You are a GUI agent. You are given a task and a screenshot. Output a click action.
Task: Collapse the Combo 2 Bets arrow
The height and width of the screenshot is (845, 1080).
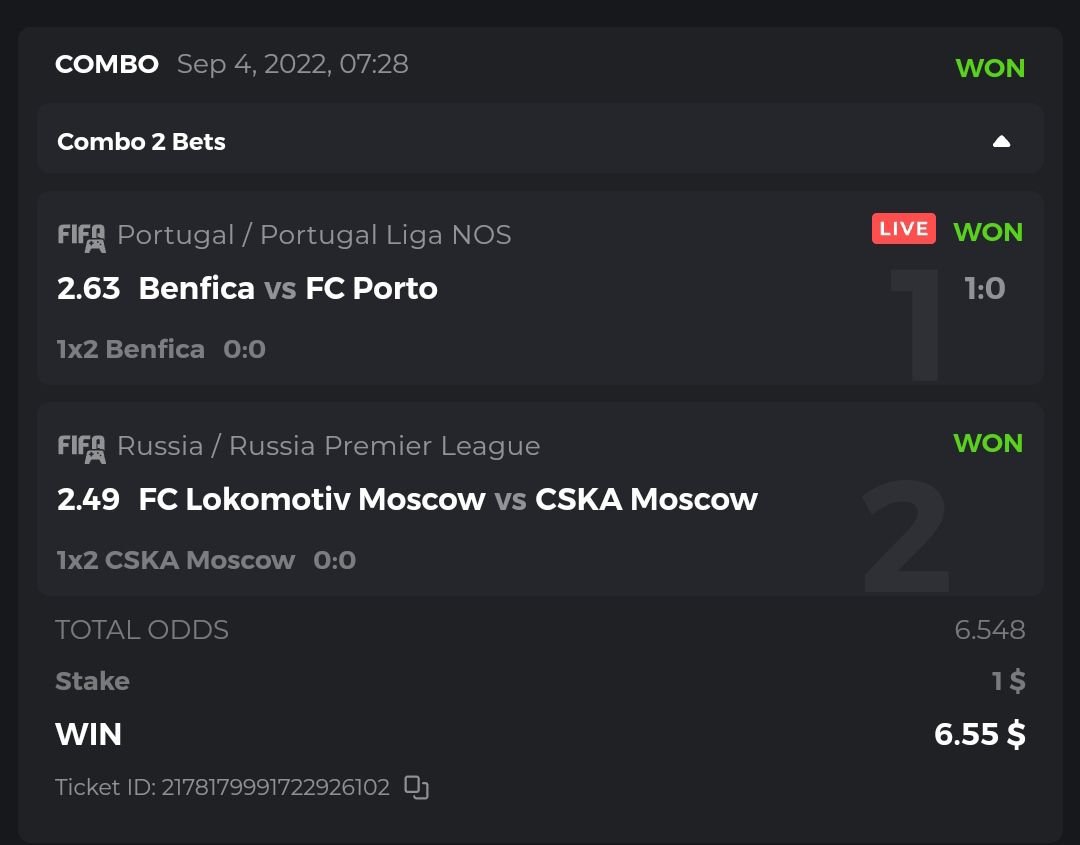click(x=1001, y=141)
